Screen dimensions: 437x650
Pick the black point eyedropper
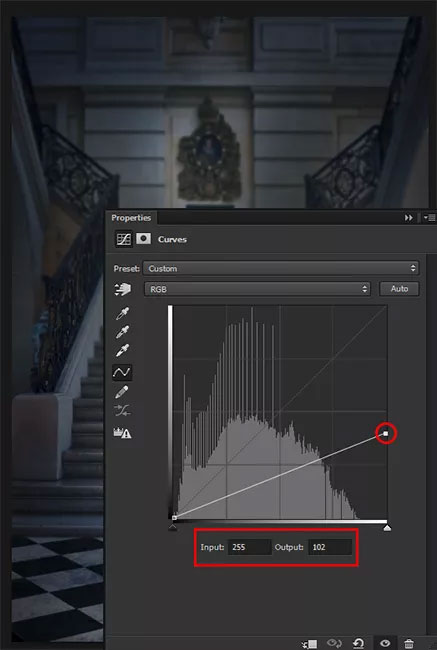(122, 314)
